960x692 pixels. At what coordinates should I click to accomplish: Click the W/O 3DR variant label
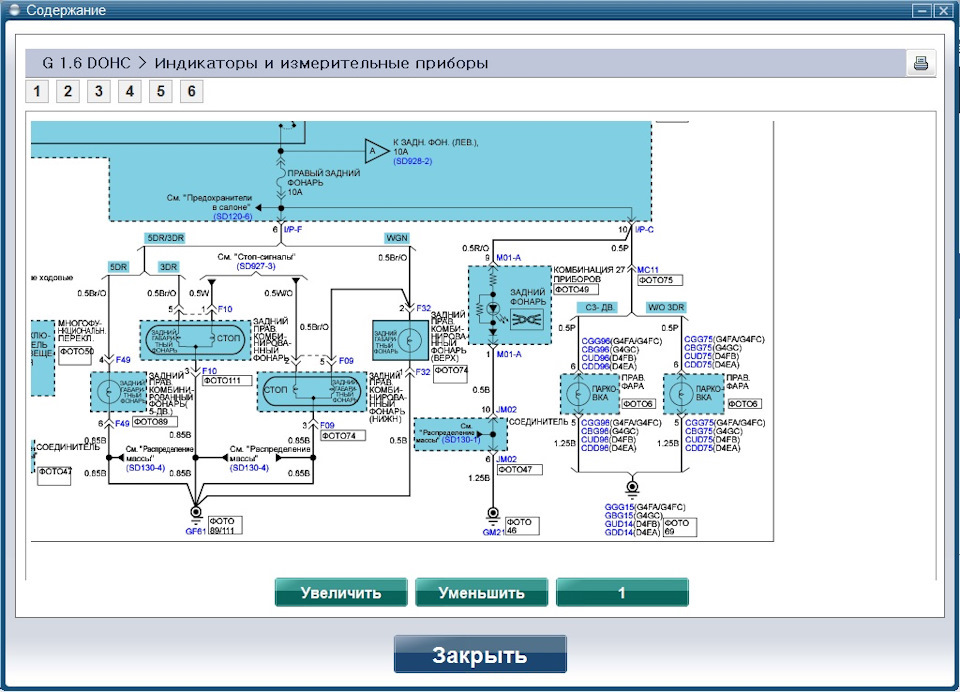tap(666, 307)
